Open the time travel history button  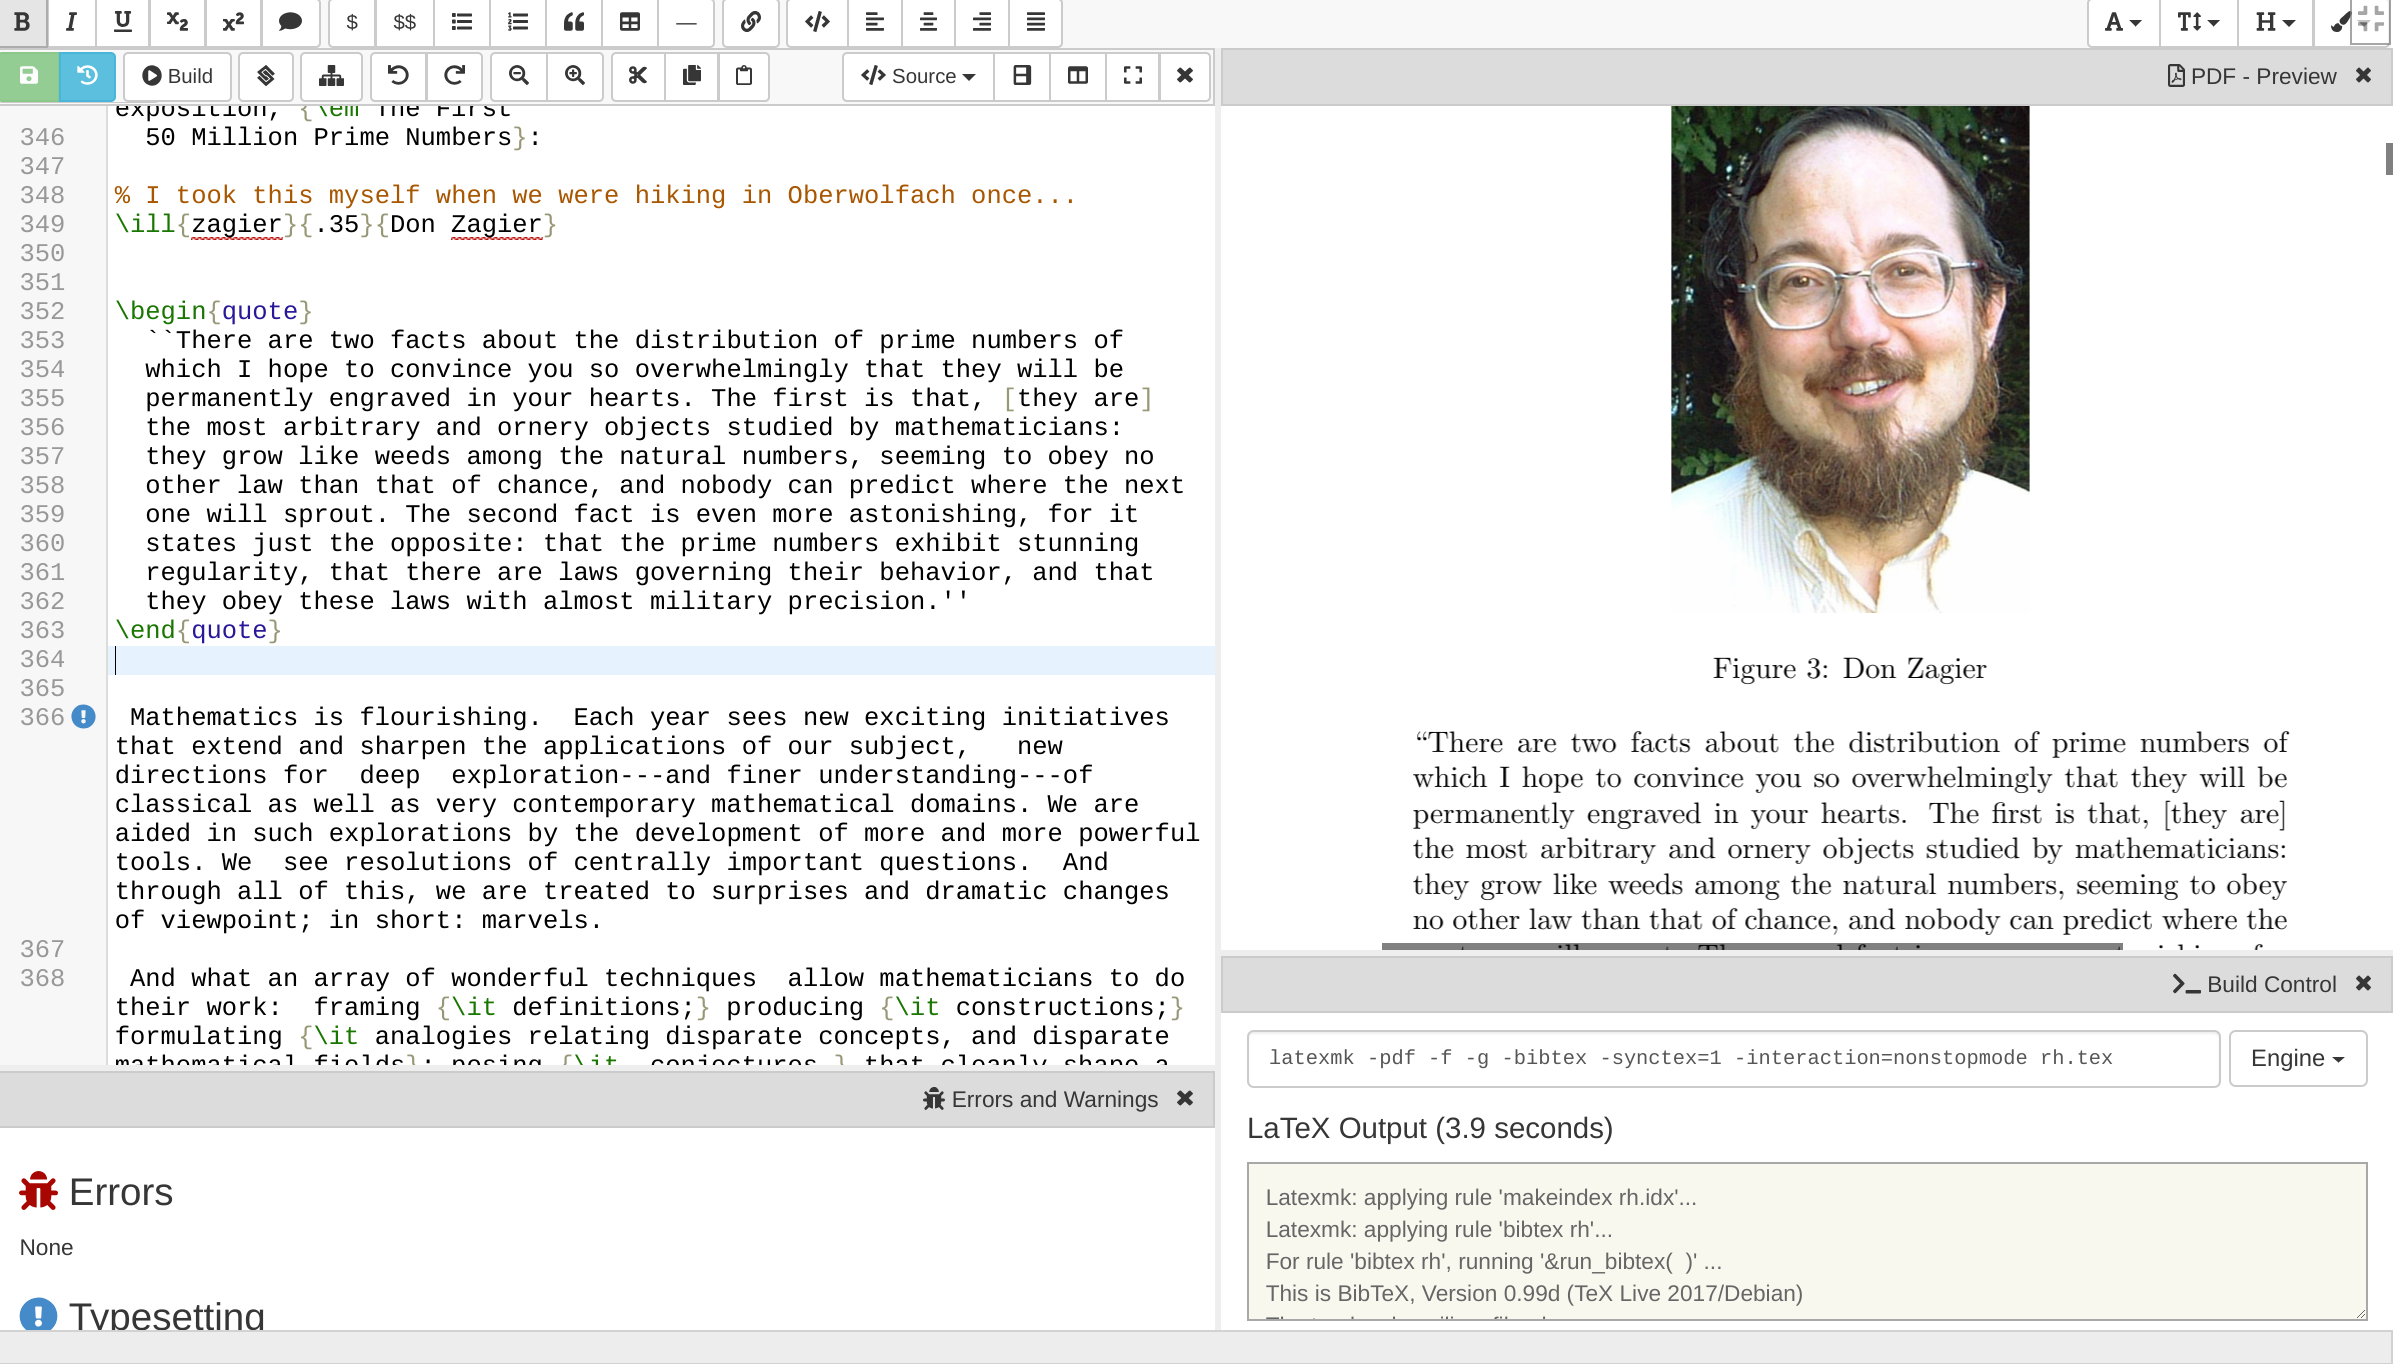87,76
